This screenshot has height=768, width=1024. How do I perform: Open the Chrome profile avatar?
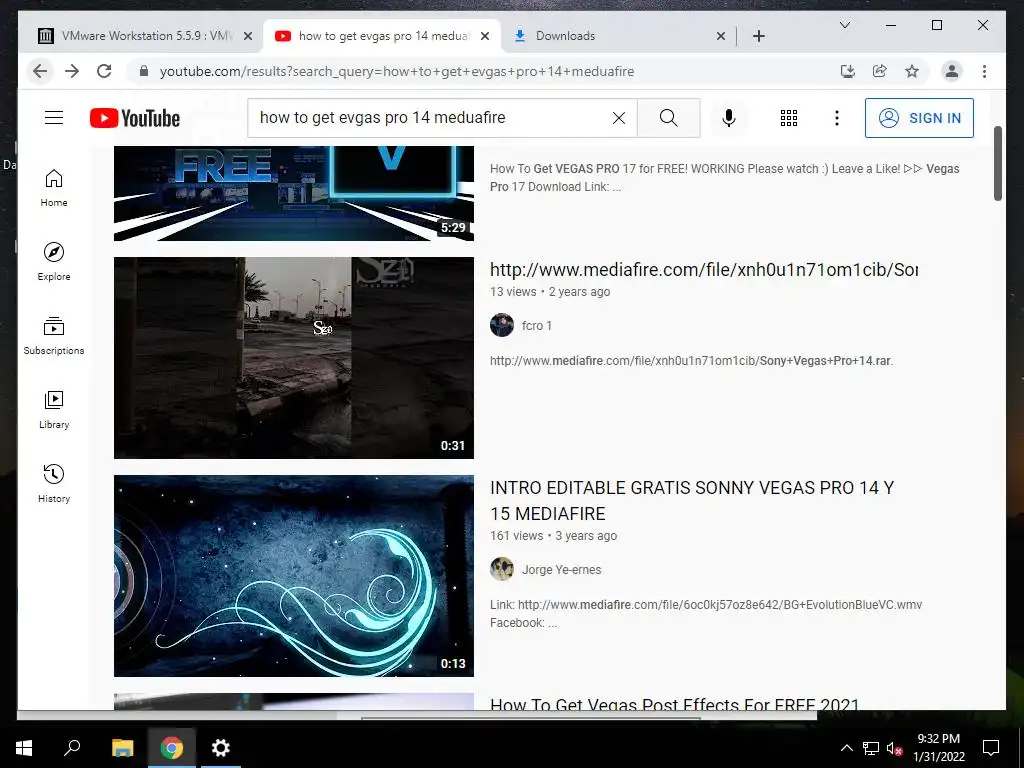pos(952,71)
